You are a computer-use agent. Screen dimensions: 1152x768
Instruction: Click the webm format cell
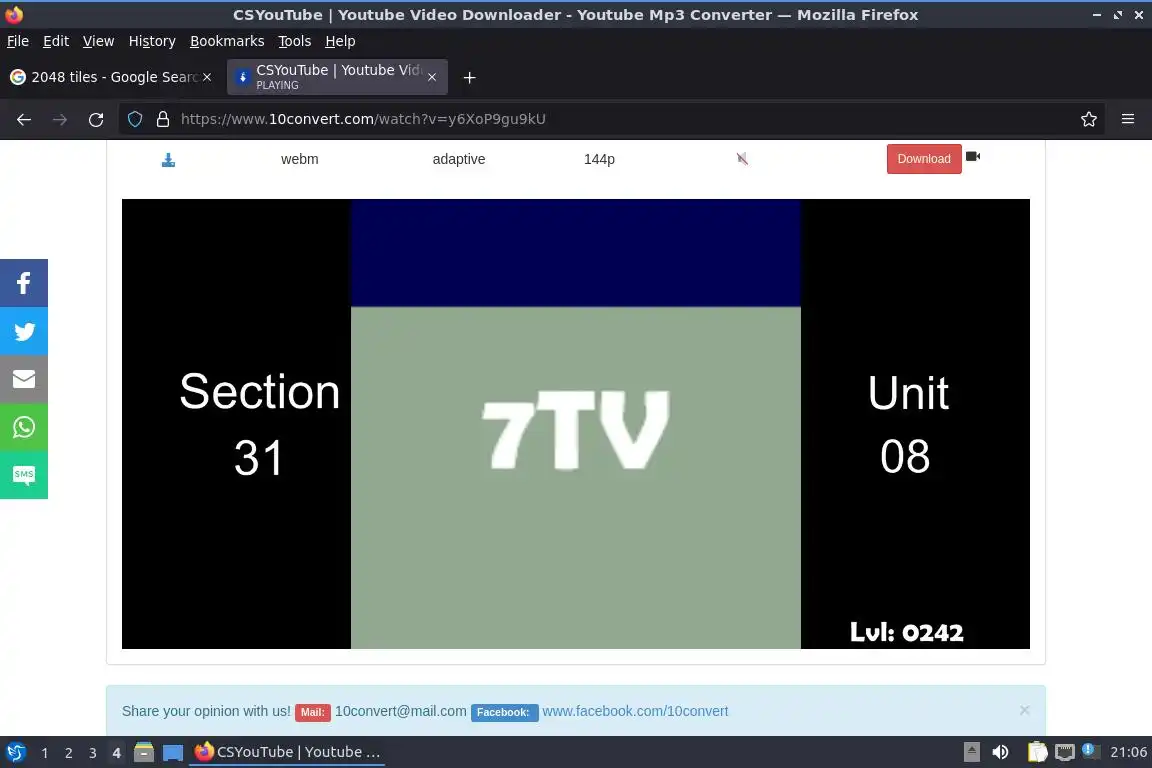300,159
